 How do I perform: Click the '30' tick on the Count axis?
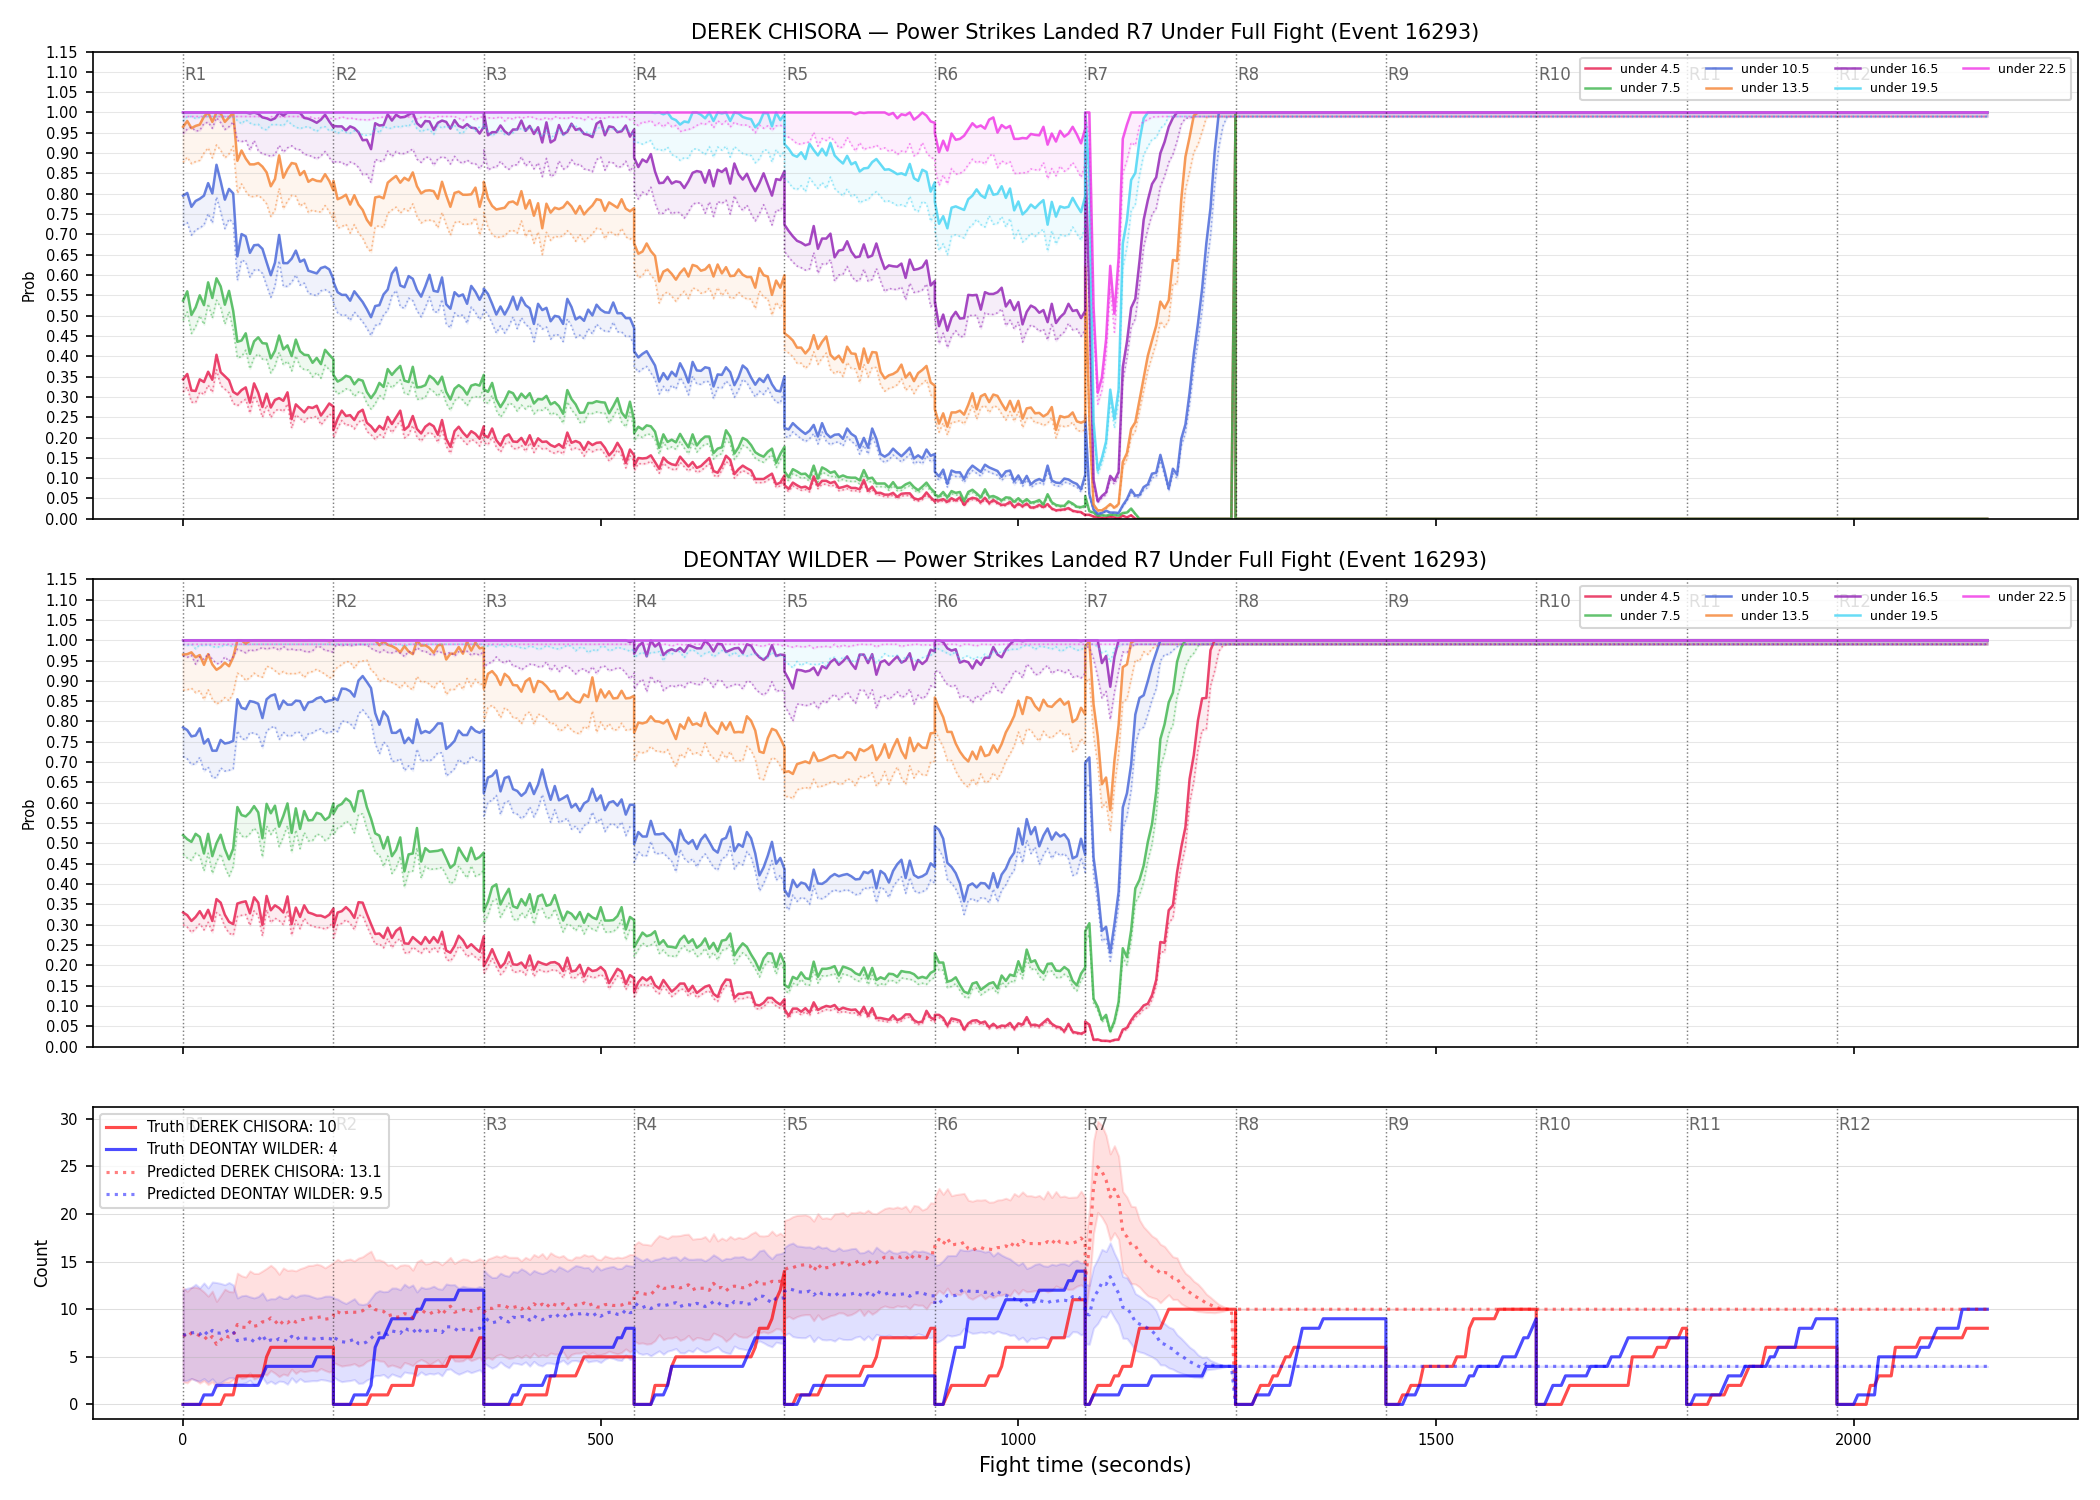click(x=68, y=1119)
